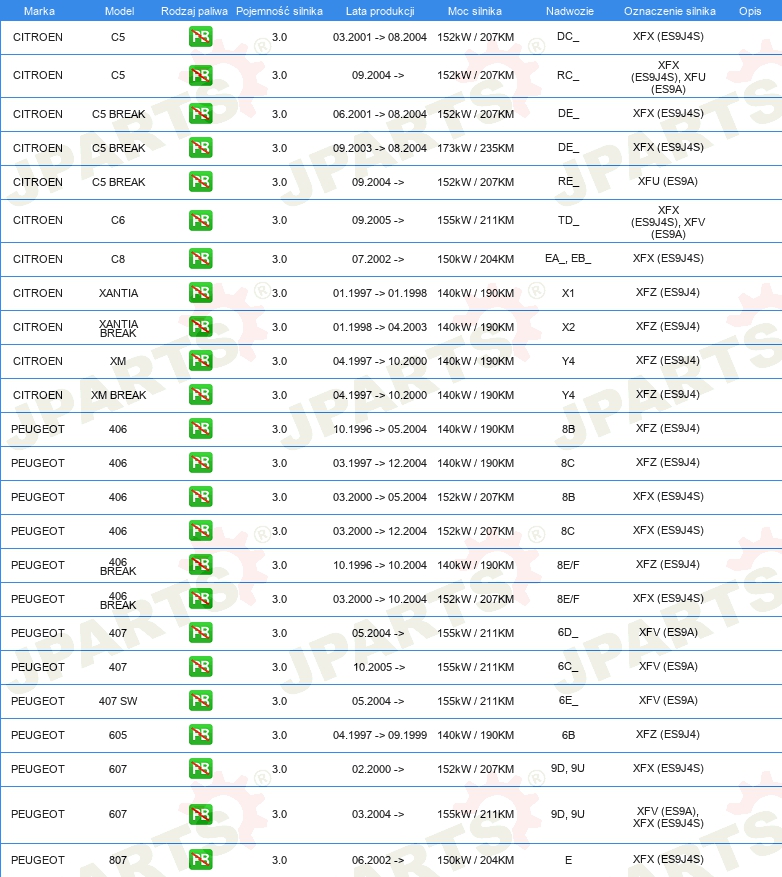Click fuel icon in C5 BREAK 06.2001 row
The width and height of the screenshot is (782, 877).
[200, 114]
